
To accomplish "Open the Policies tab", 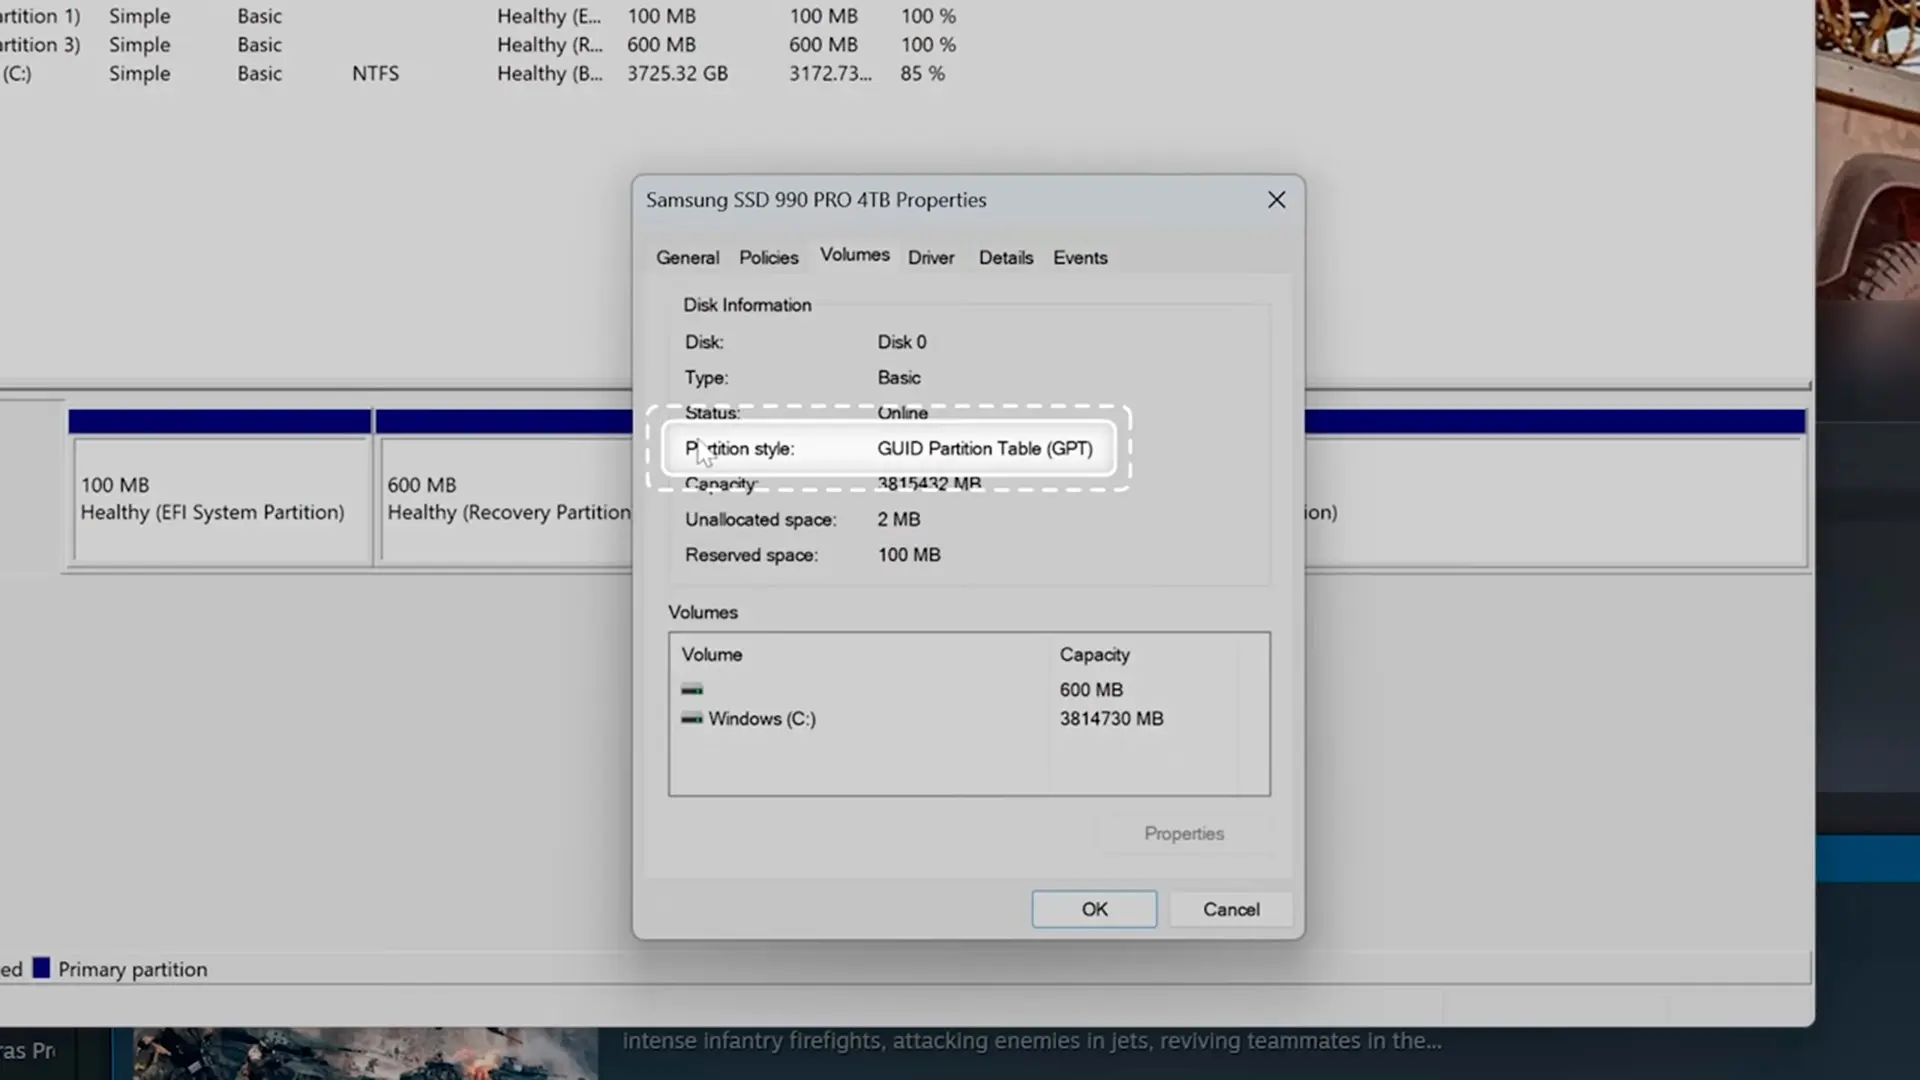I will coord(768,258).
